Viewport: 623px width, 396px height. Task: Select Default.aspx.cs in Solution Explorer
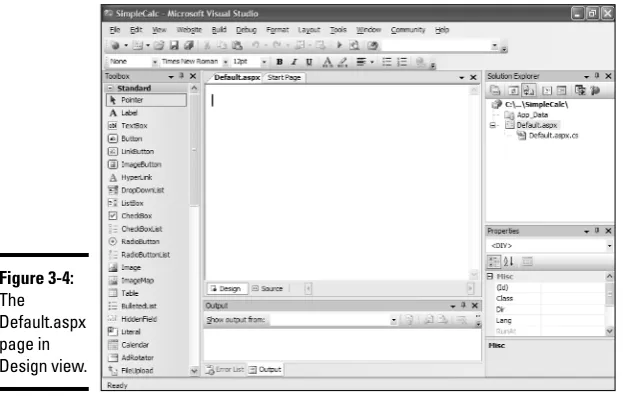tap(553, 136)
